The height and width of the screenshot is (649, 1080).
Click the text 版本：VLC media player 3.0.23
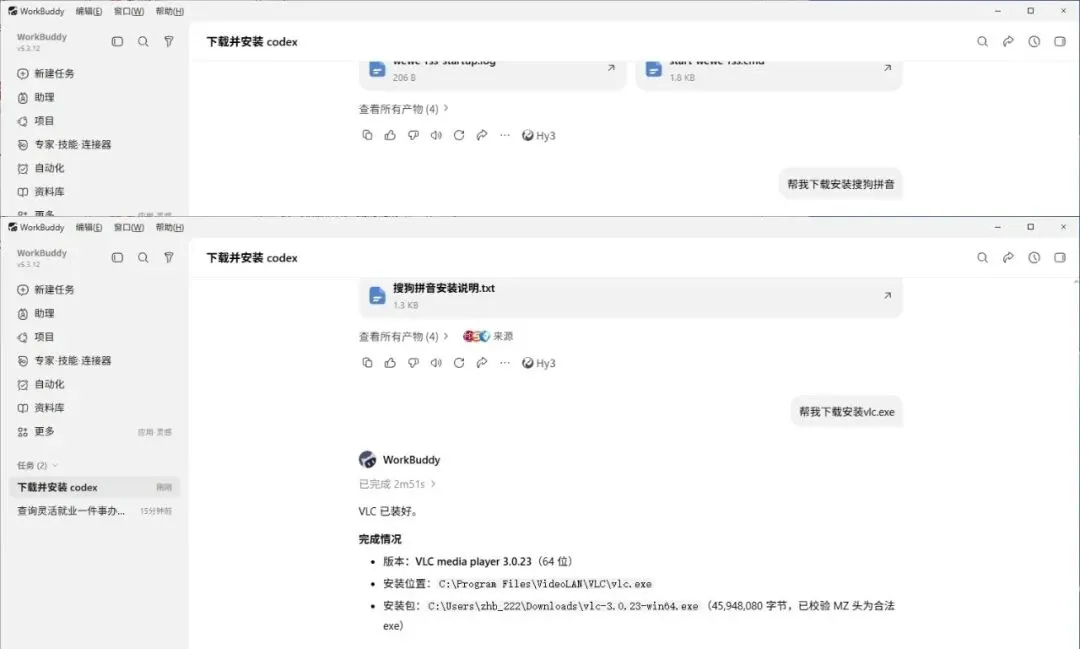[x=457, y=561]
